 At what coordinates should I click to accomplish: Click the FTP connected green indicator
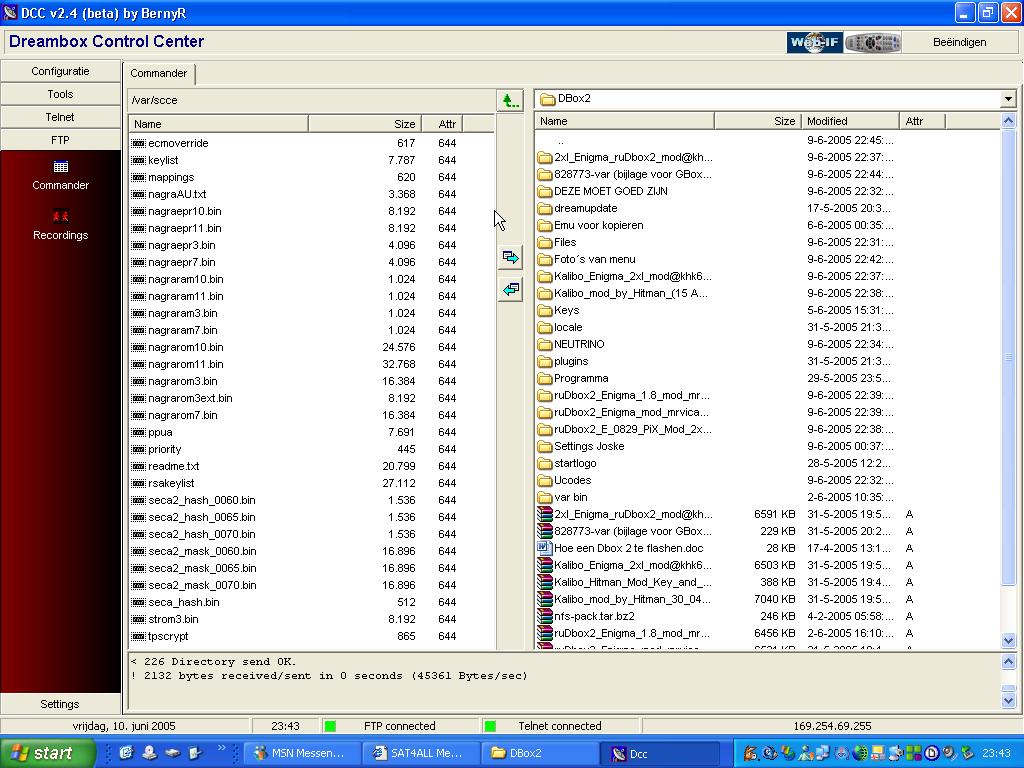tap(330, 726)
